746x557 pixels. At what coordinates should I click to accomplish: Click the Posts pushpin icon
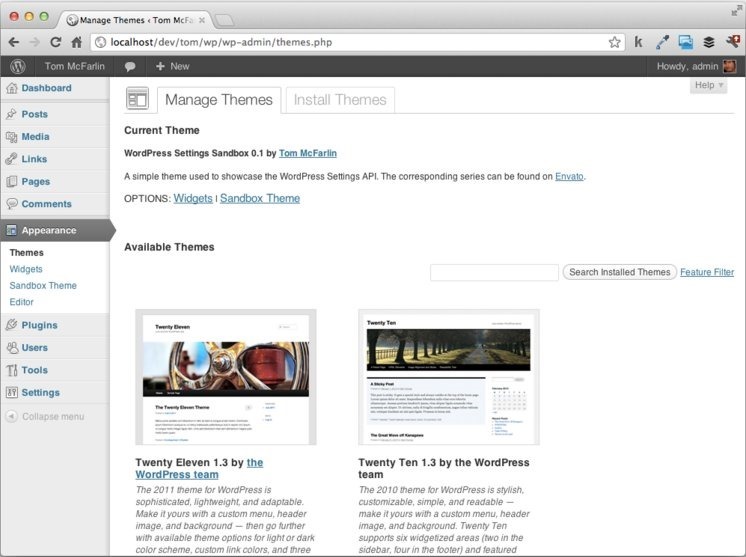11,114
